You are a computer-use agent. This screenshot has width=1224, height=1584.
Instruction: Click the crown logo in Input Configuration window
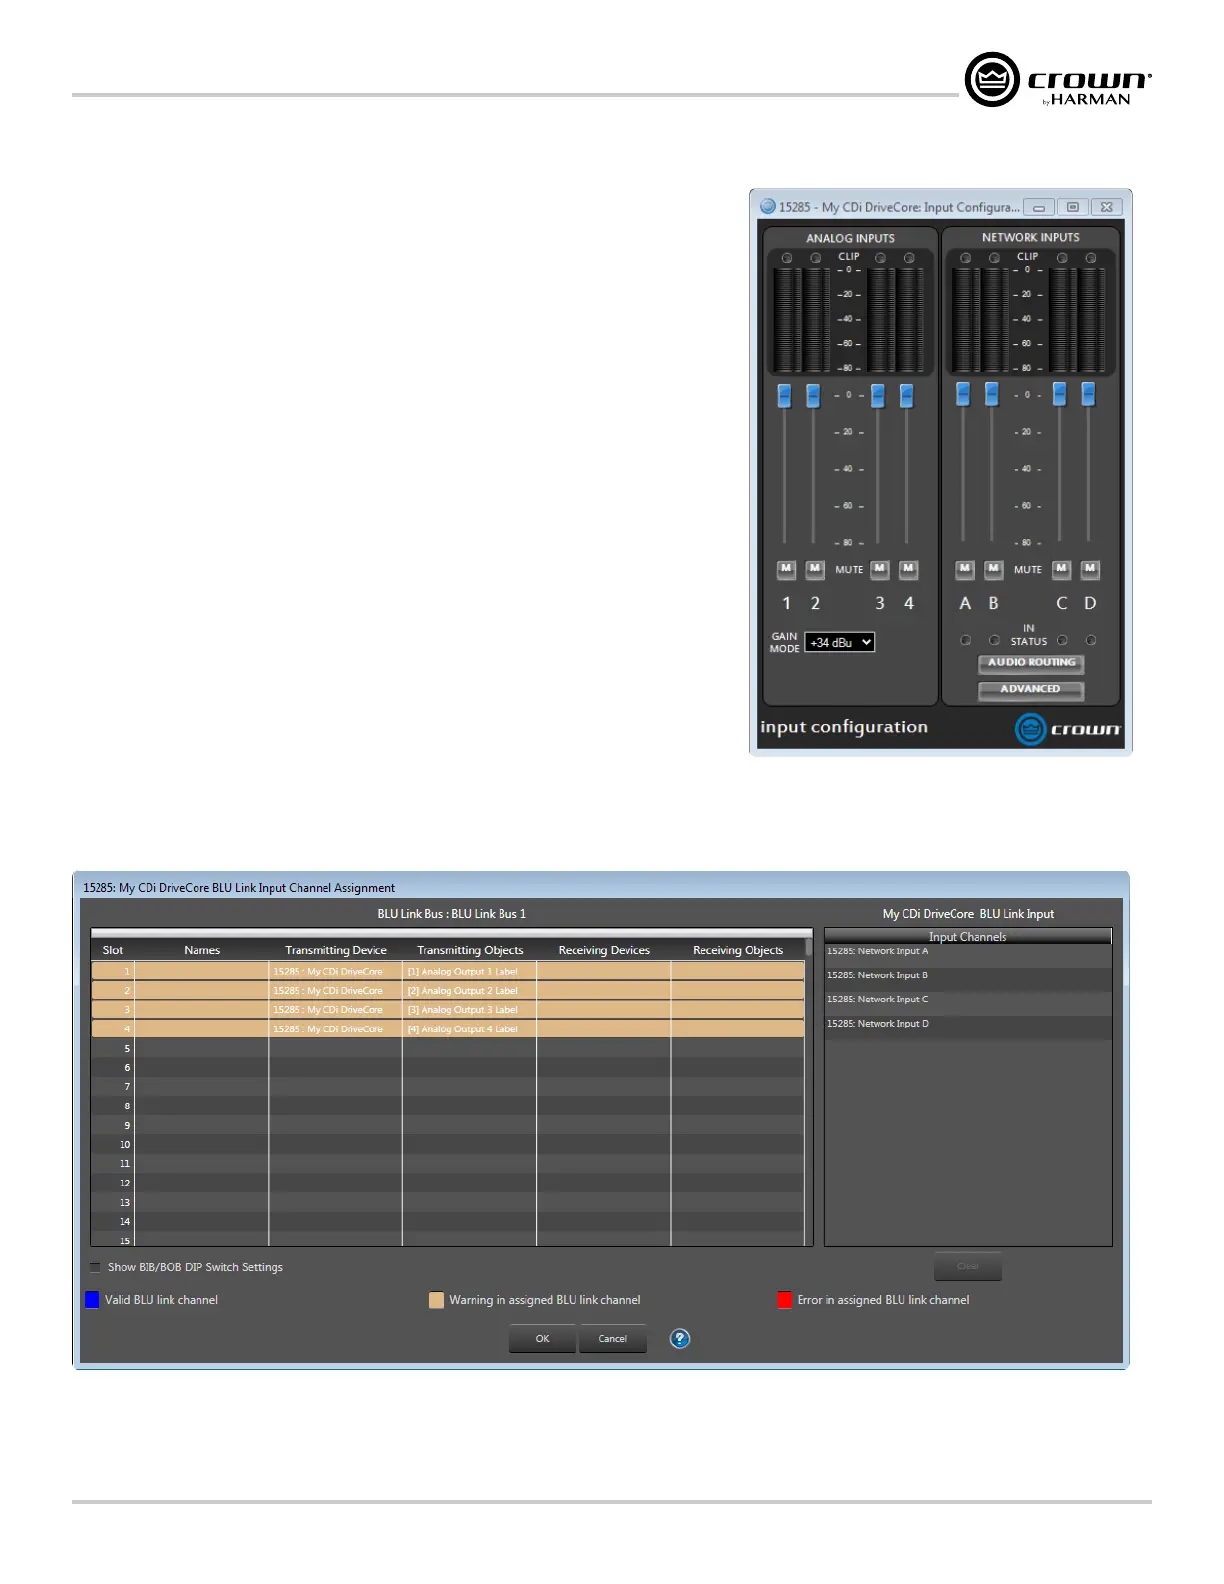1068,729
